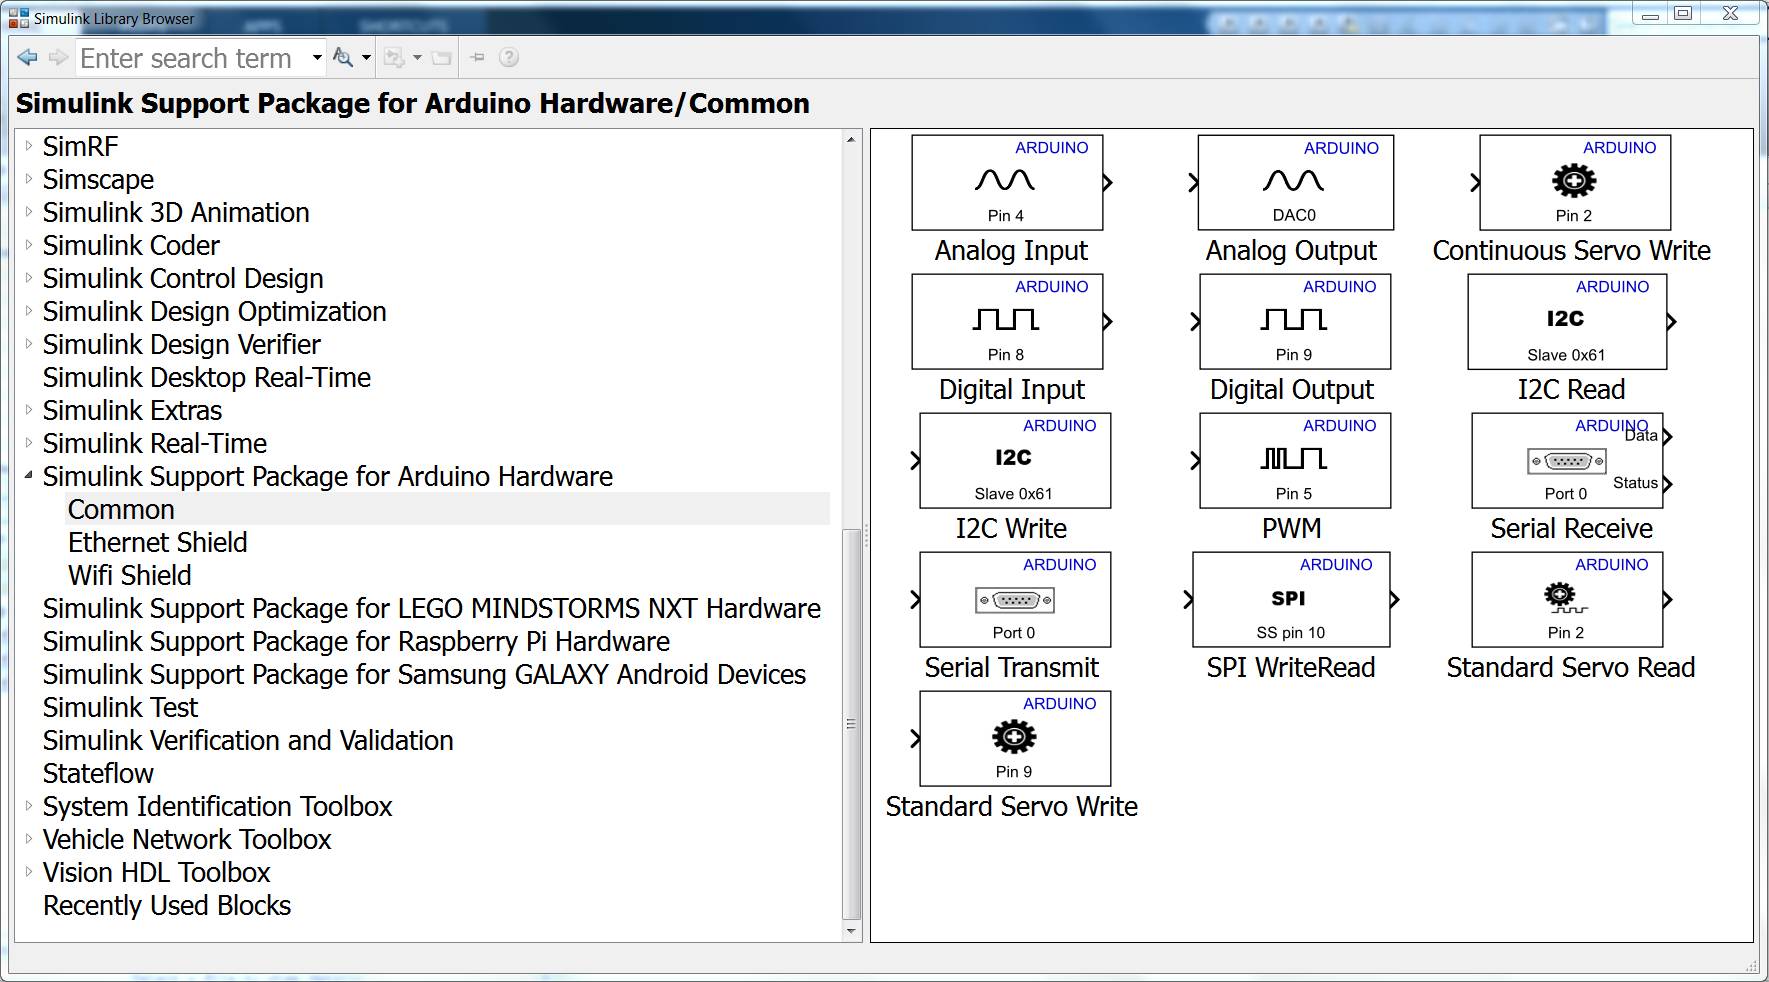Expand the Vision HDL Toolbox node
The height and width of the screenshot is (982, 1769).
[29, 872]
